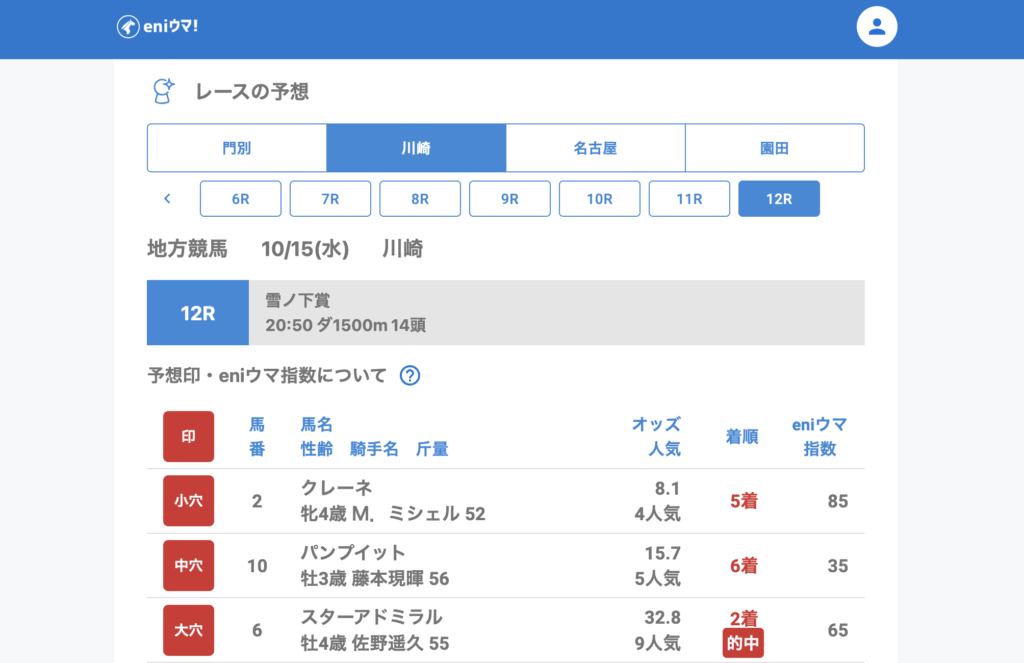This screenshot has width=1024, height=663.
Task: Switch to the 名古屋 racecourse tab
Action: tap(595, 148)
